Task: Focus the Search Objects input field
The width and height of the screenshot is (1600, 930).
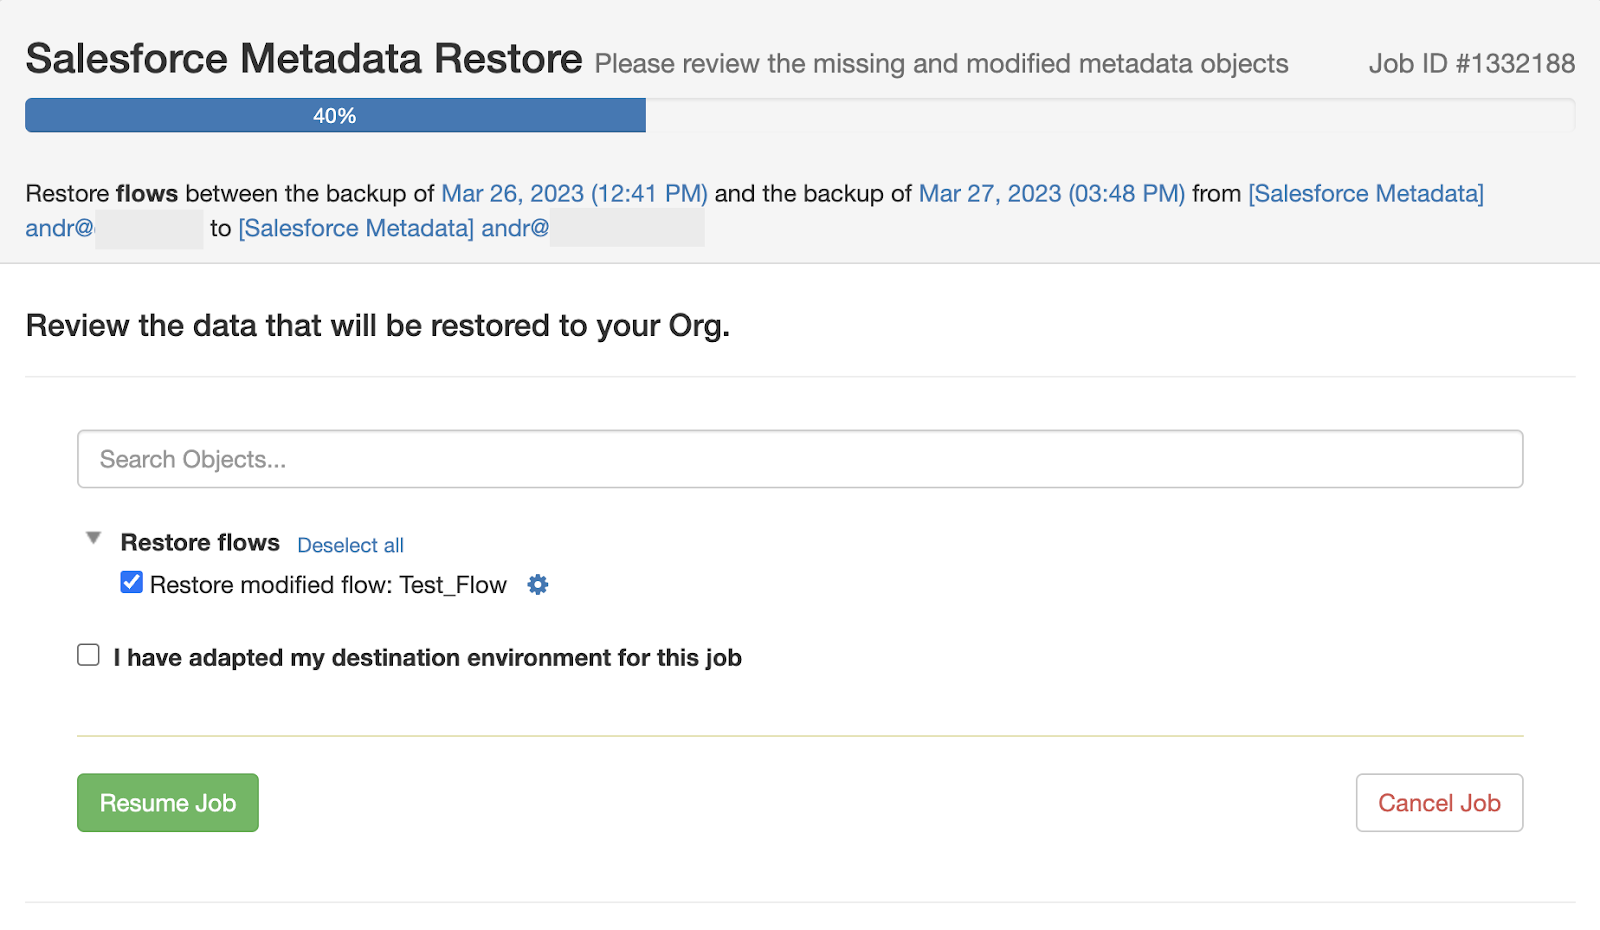Action: pos(800,459)
